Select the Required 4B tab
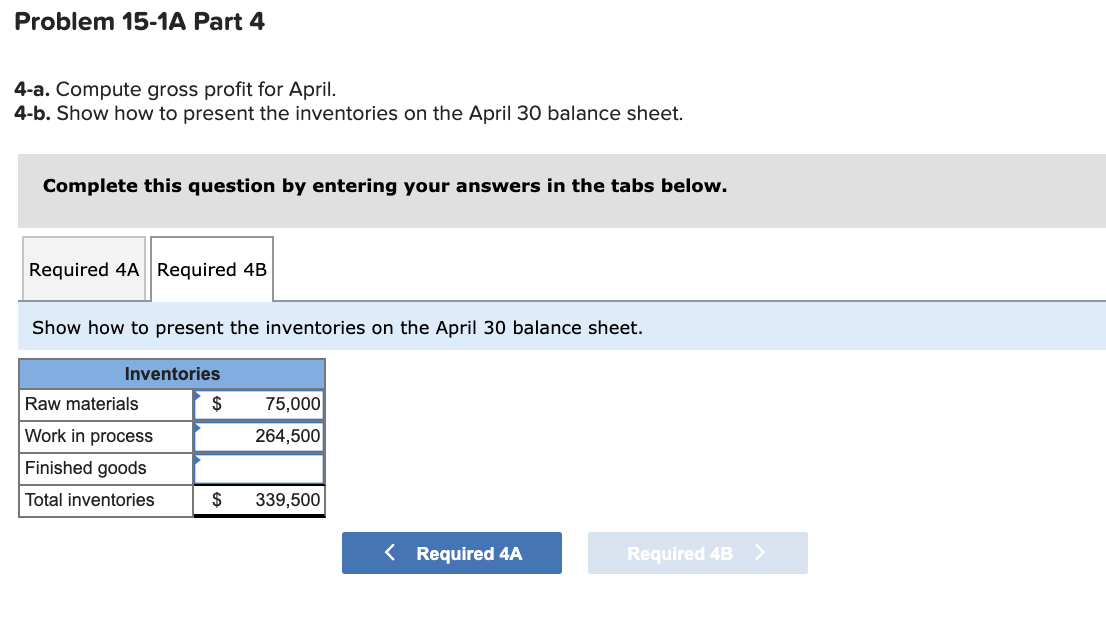The width and height of the screenshot is (1106, 622). tap(211, 269)
